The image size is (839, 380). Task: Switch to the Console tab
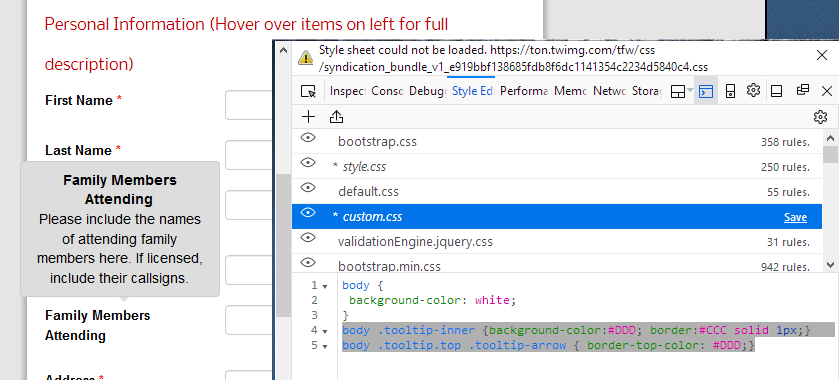[x=387, y=91]
